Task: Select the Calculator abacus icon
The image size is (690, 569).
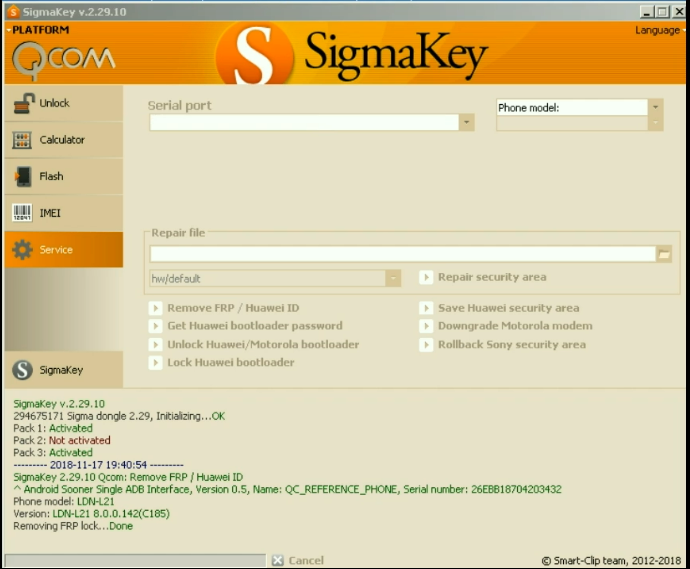Action: point(22,140)
